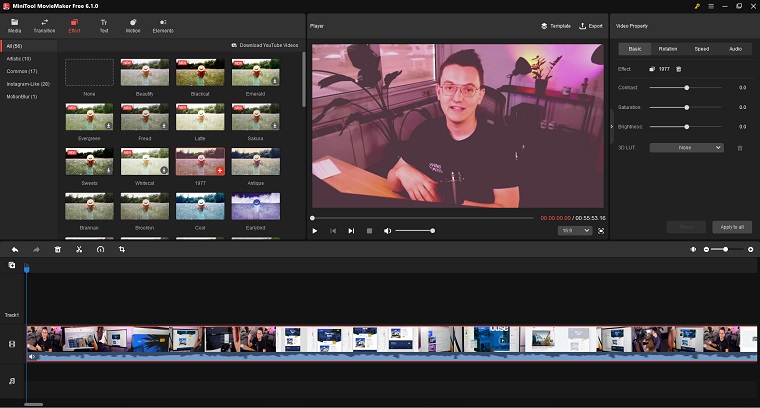The height and width of the screenshot is (408, 760).
Task: Click the Apply to all button
Action: (732, 227)
